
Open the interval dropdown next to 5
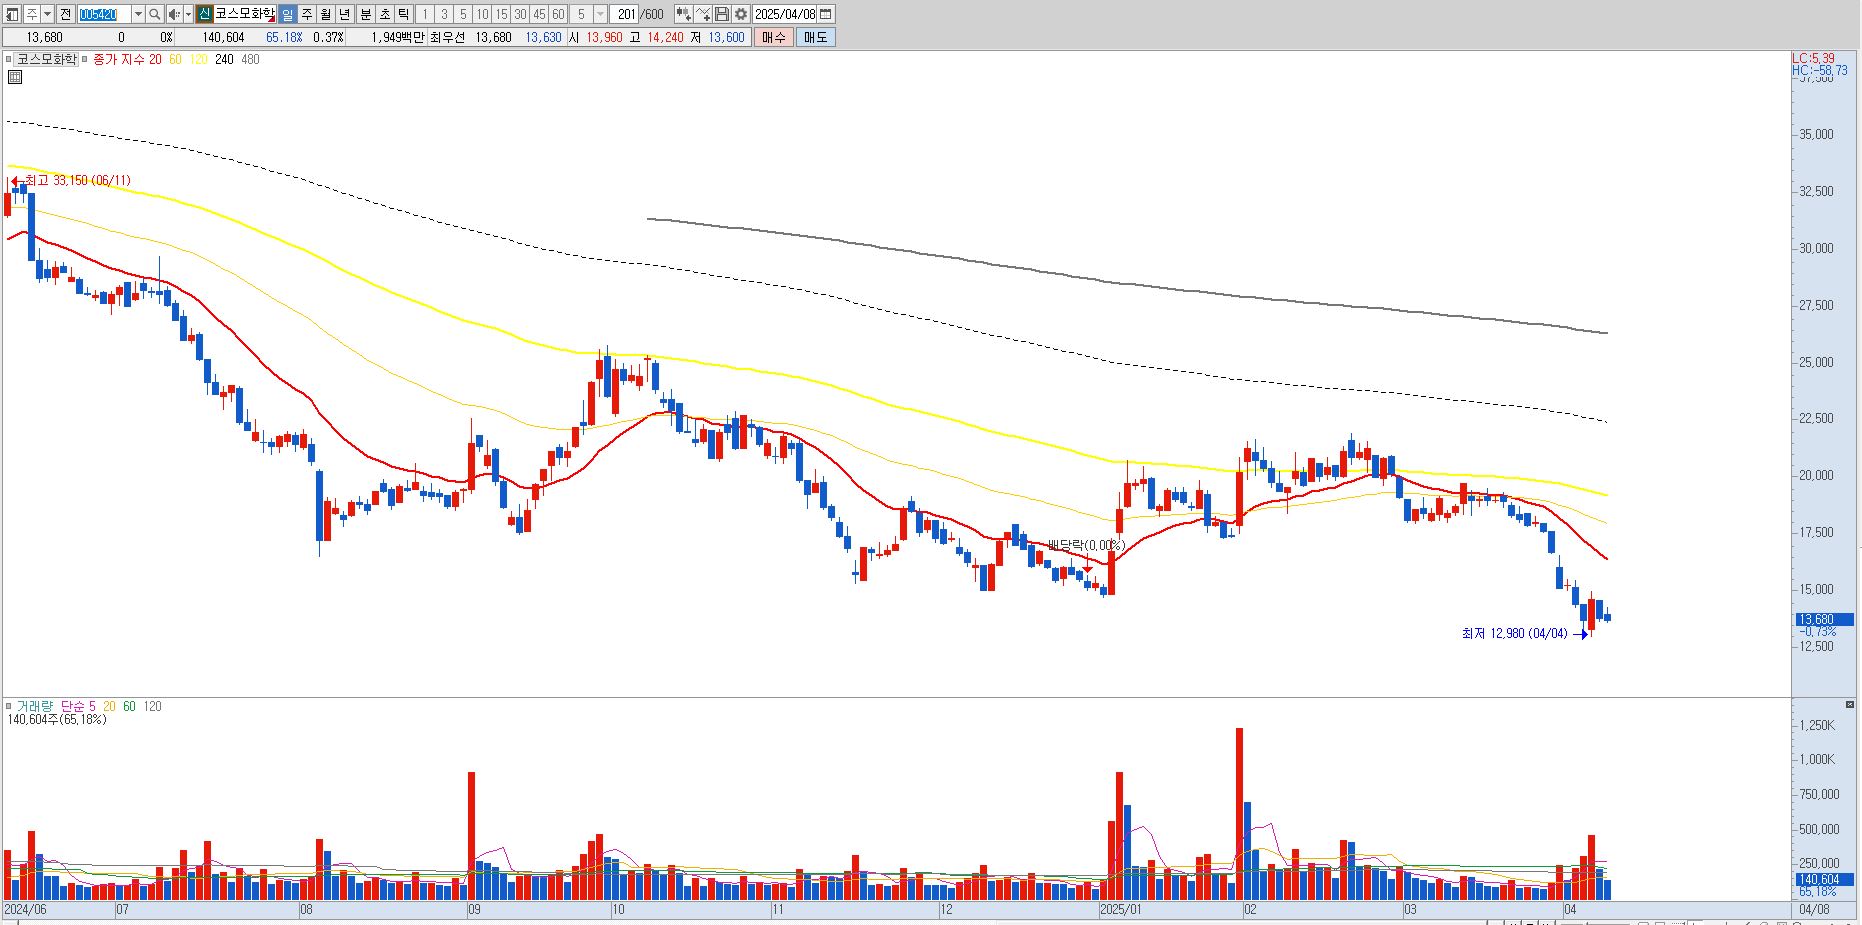pos(600,14)
